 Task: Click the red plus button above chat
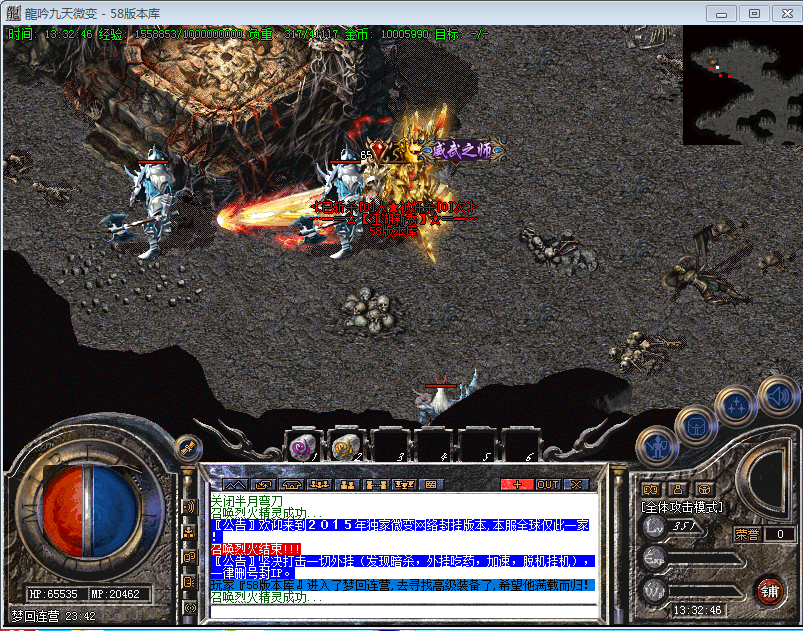[x=517, y=484]
